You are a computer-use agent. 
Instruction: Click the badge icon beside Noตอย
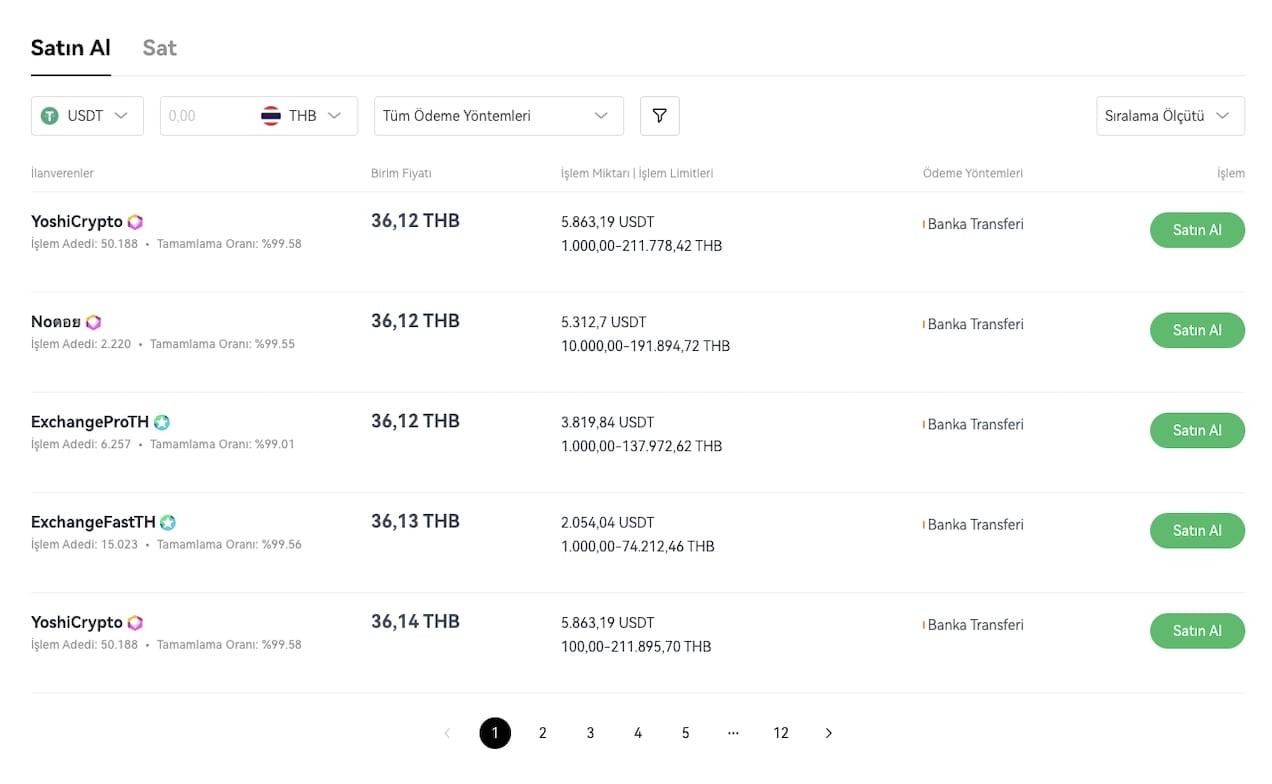point(93,322)
